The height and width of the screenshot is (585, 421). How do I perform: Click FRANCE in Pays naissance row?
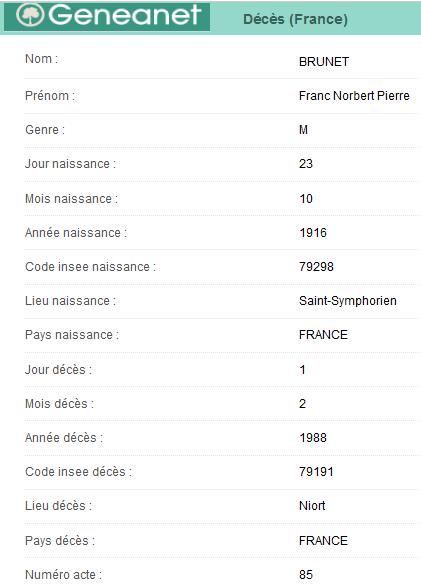pos(323,335)
